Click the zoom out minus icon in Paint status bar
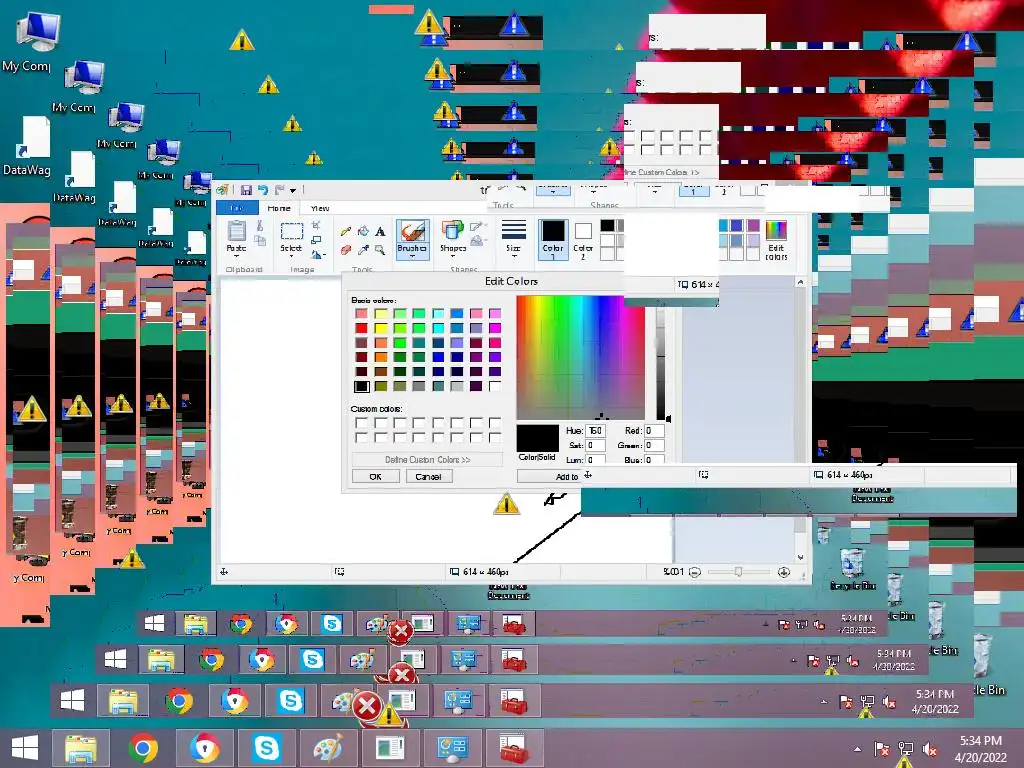The image size is (1024, 768). (695, 572)
